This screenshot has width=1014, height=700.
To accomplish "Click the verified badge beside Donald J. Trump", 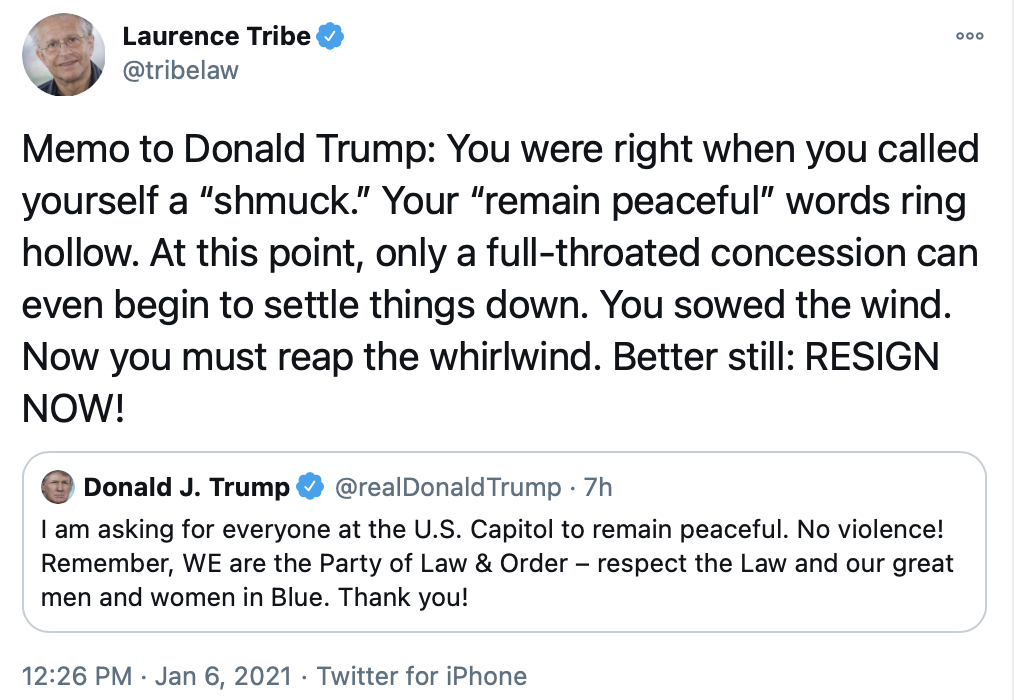I will [x=311, y=487].
